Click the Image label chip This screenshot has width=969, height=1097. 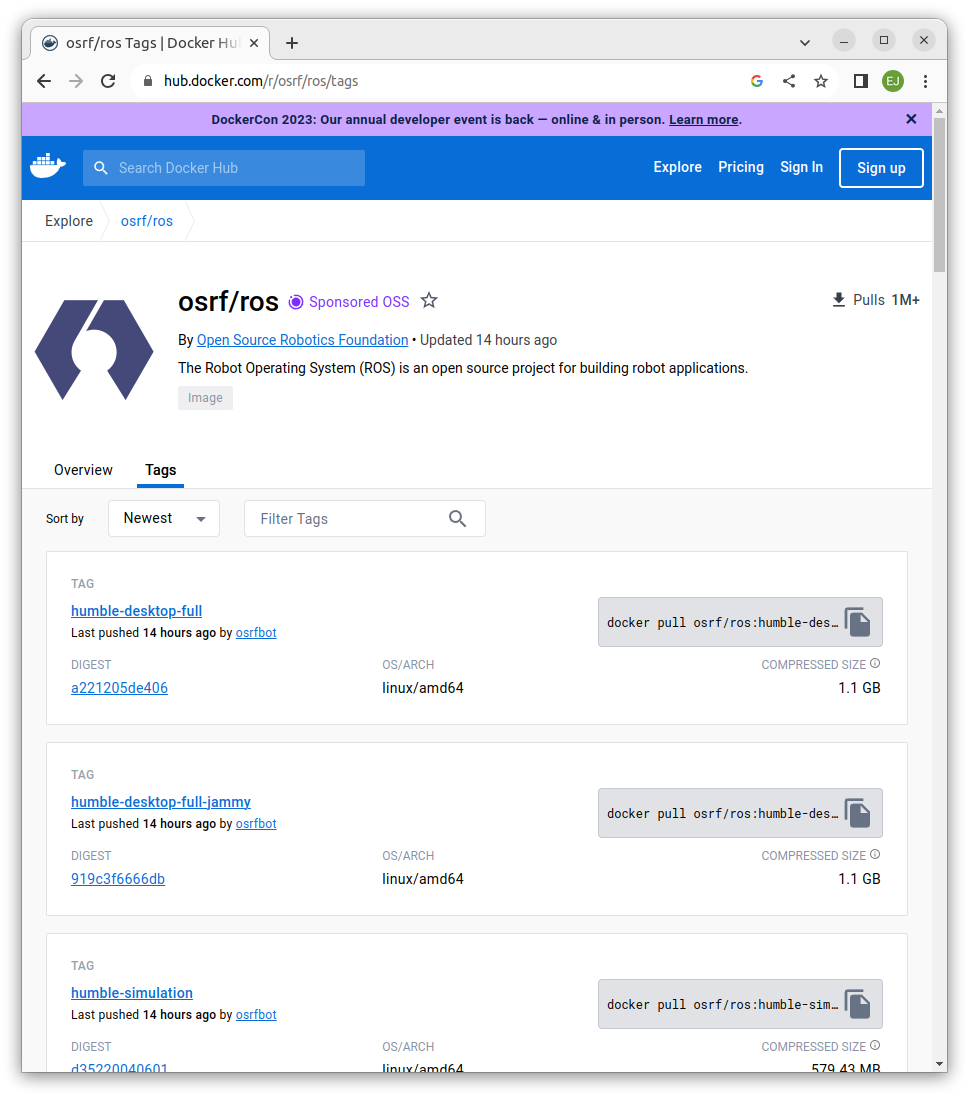(205, 398)
